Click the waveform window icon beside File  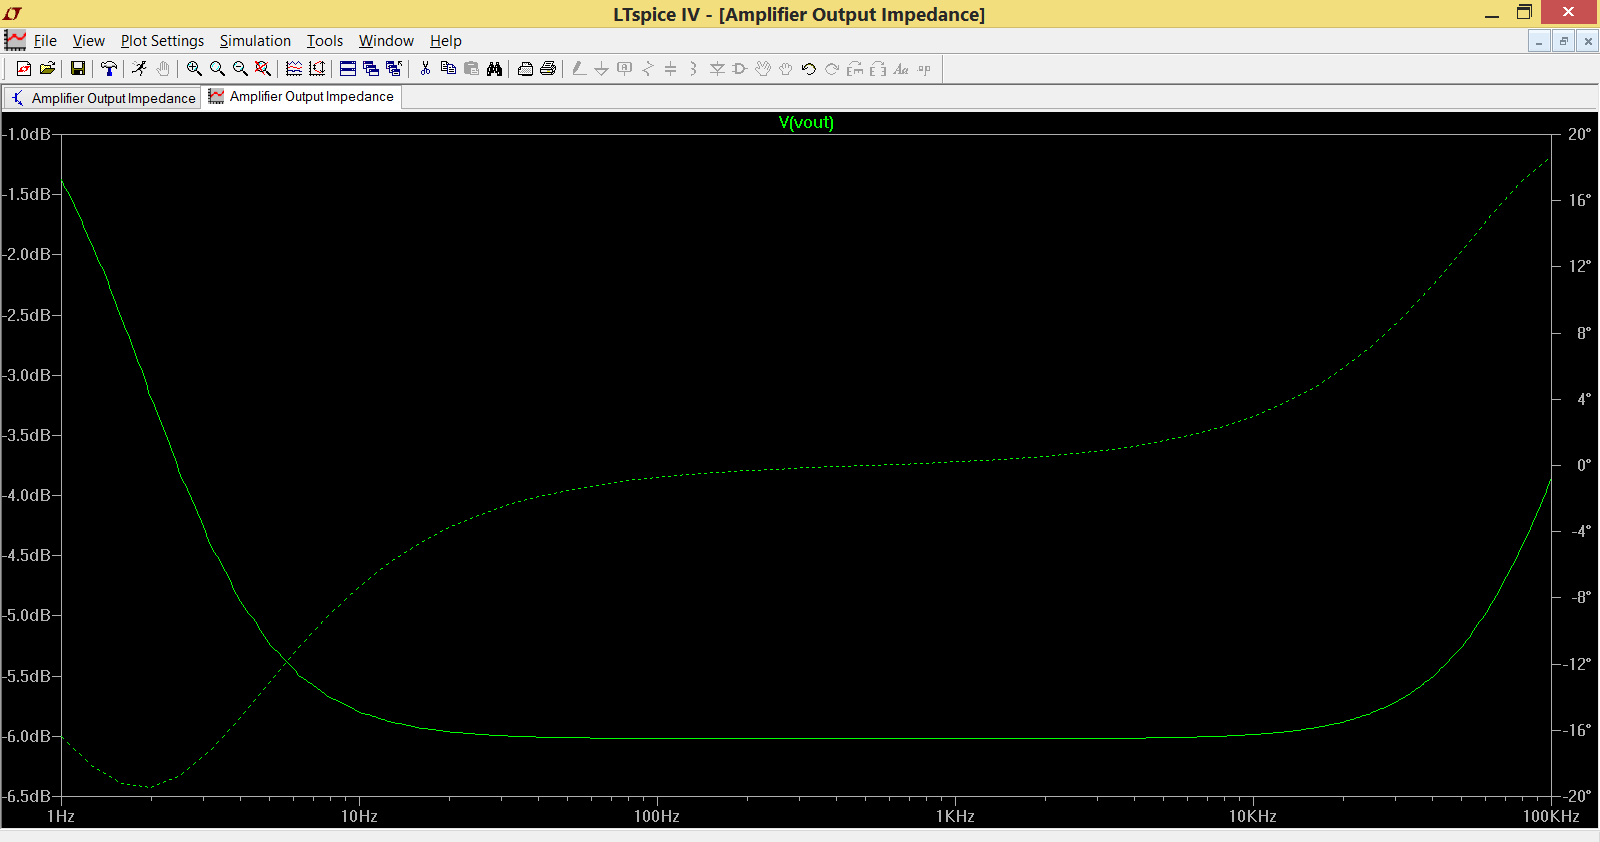pos(15,41)
